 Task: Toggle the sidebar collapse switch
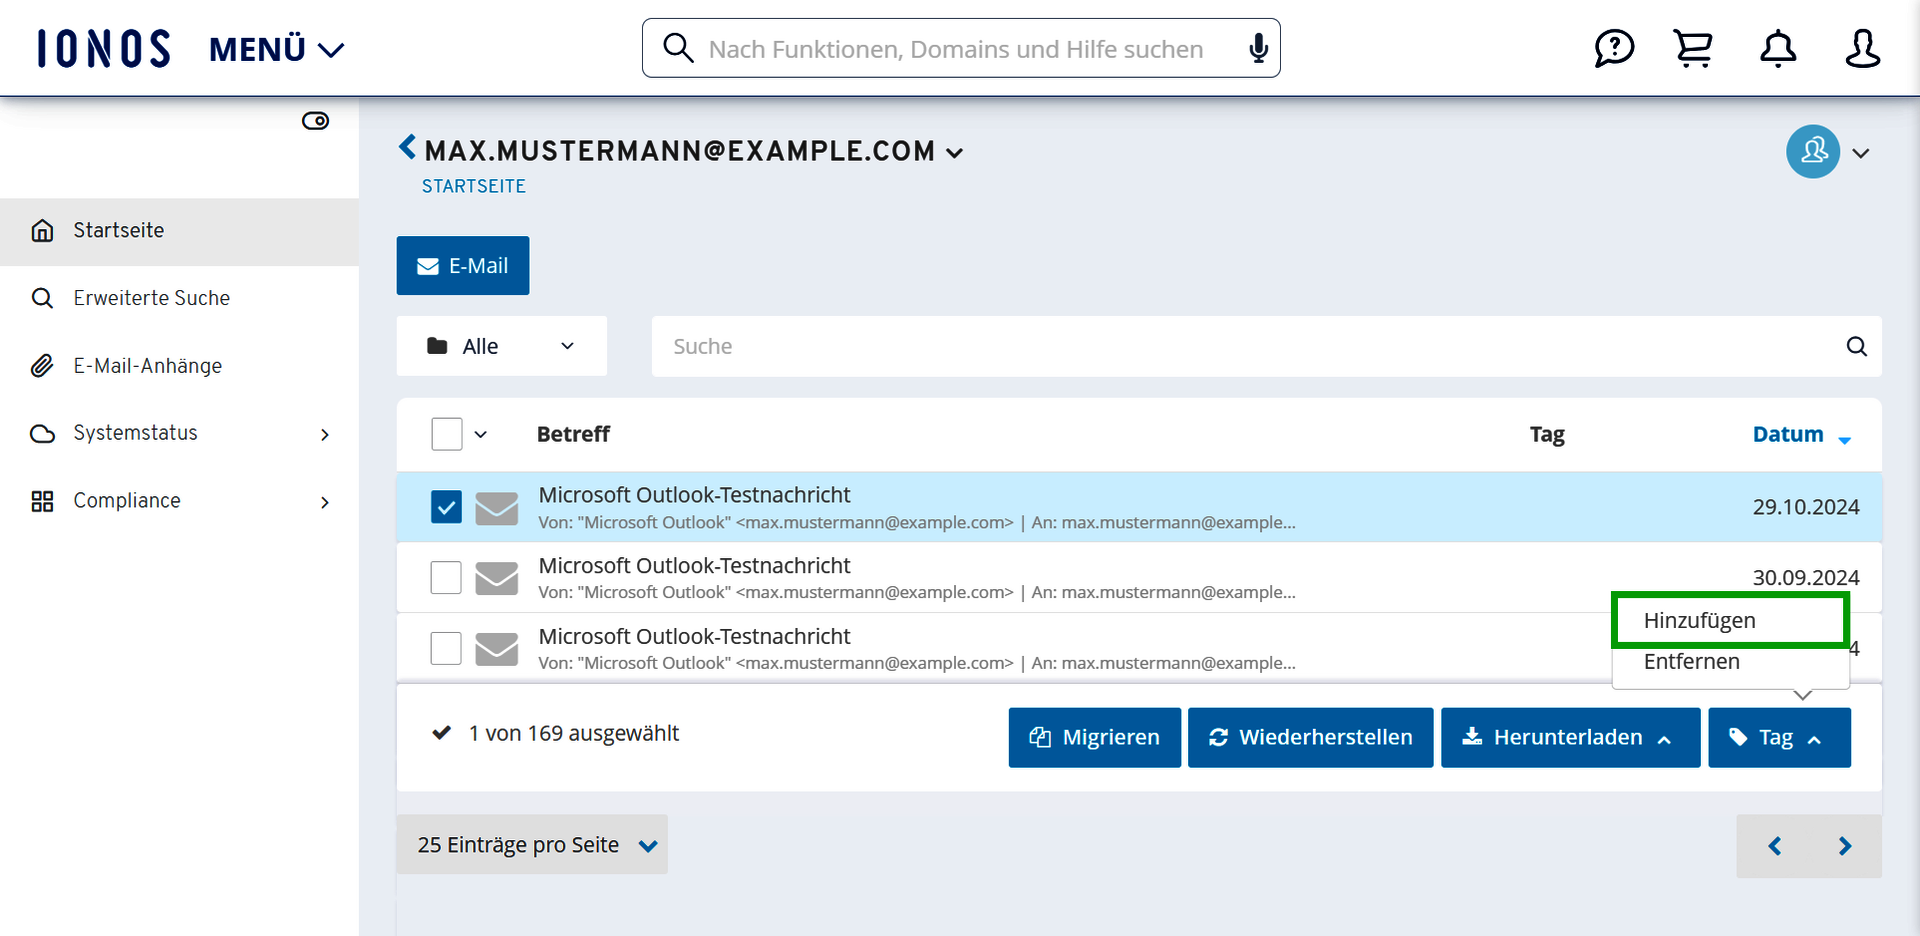[x=315, y=121]
